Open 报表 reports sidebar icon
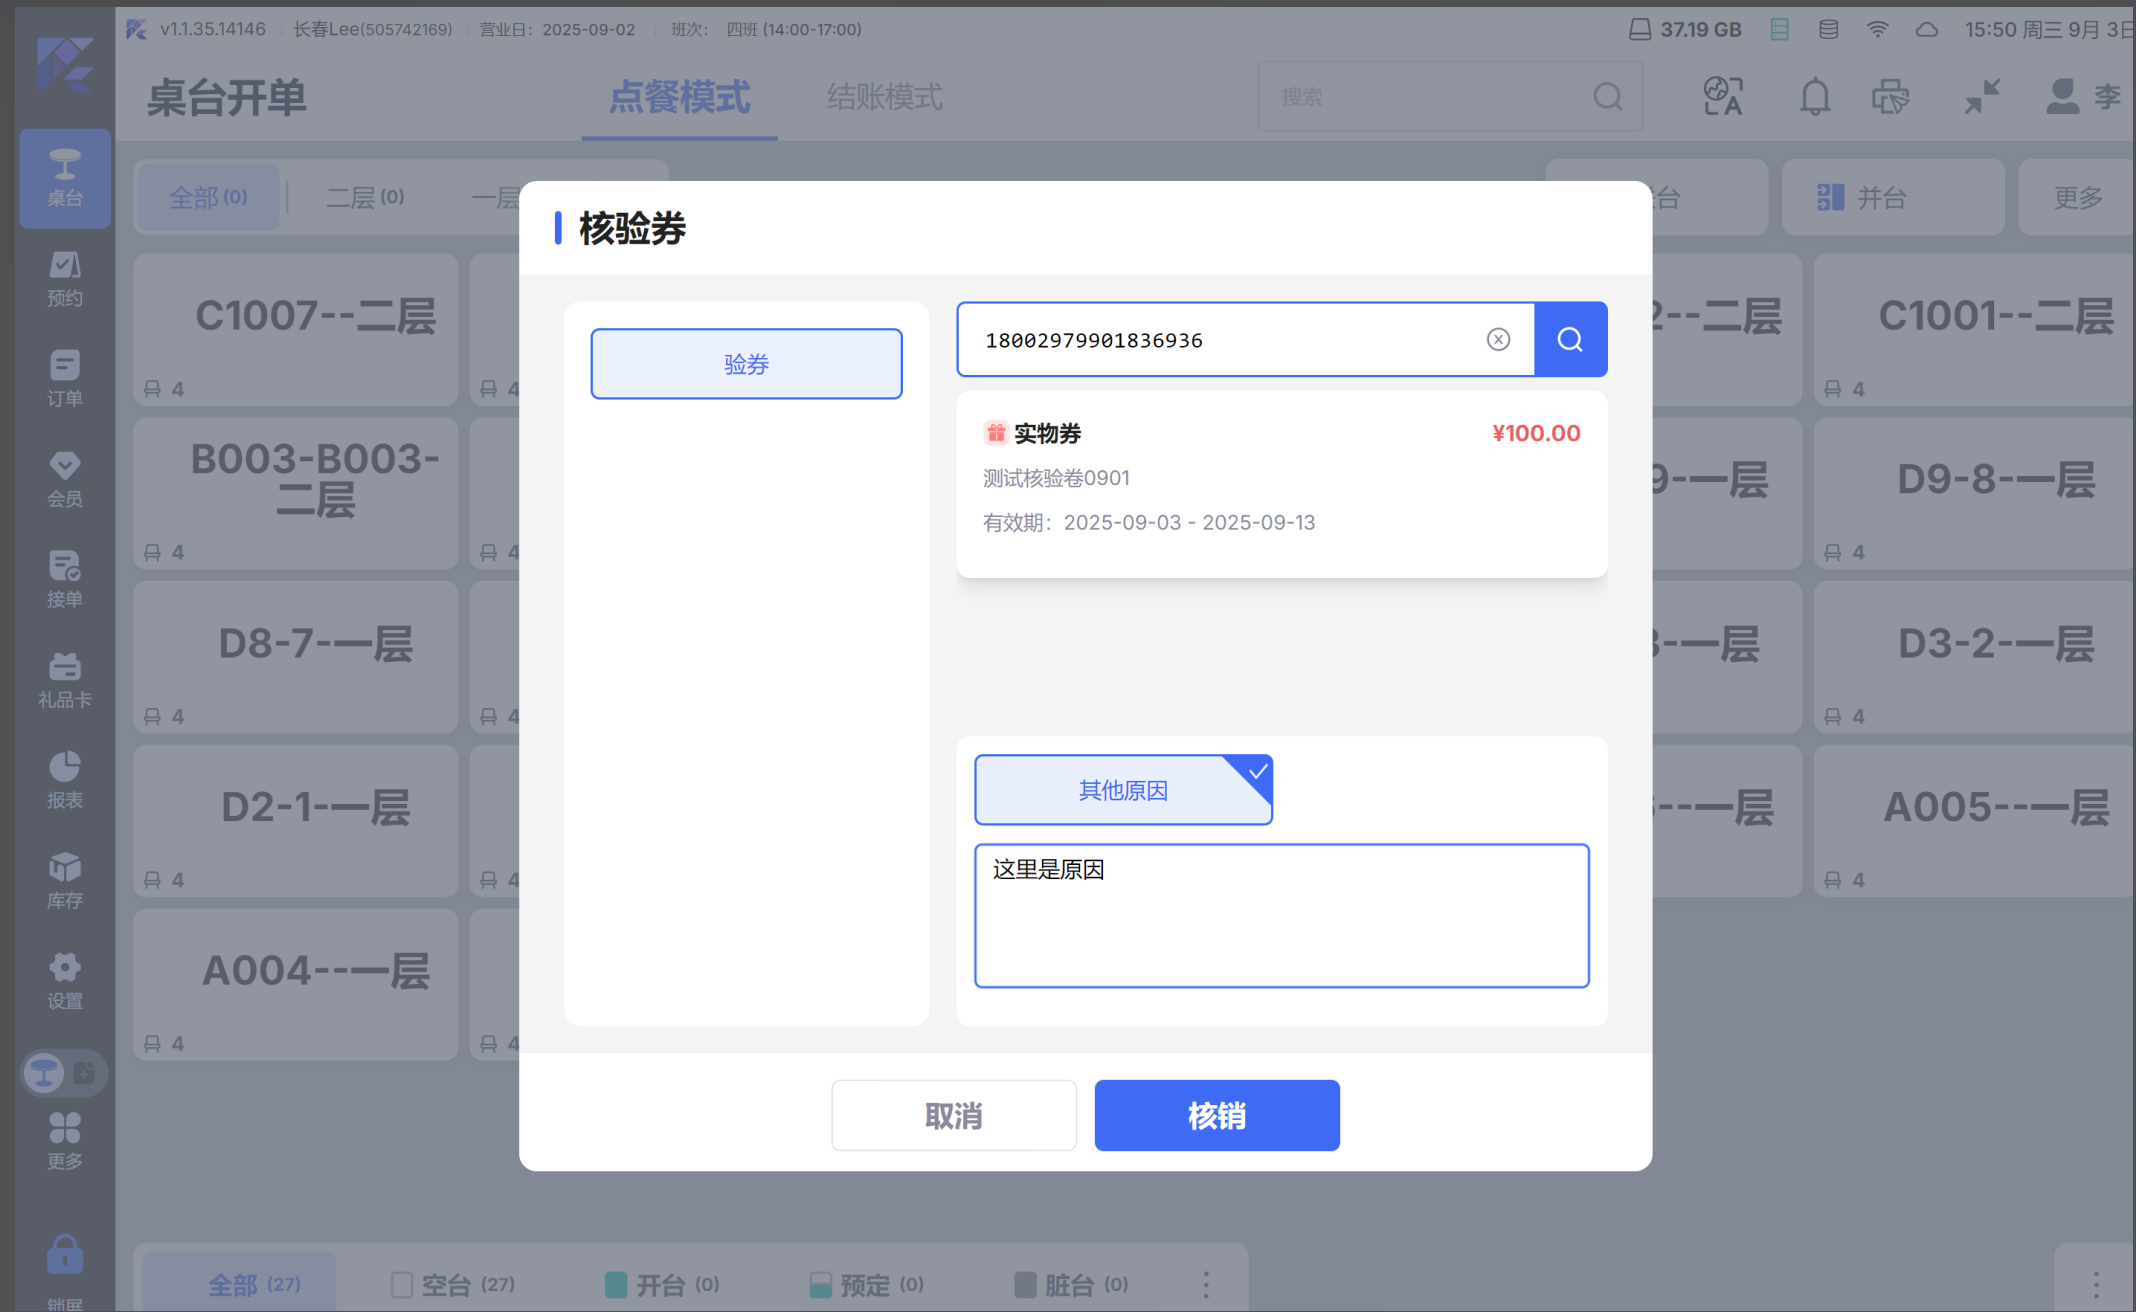The width and height of the screenshot is (2136, 1312). [65, 780]
